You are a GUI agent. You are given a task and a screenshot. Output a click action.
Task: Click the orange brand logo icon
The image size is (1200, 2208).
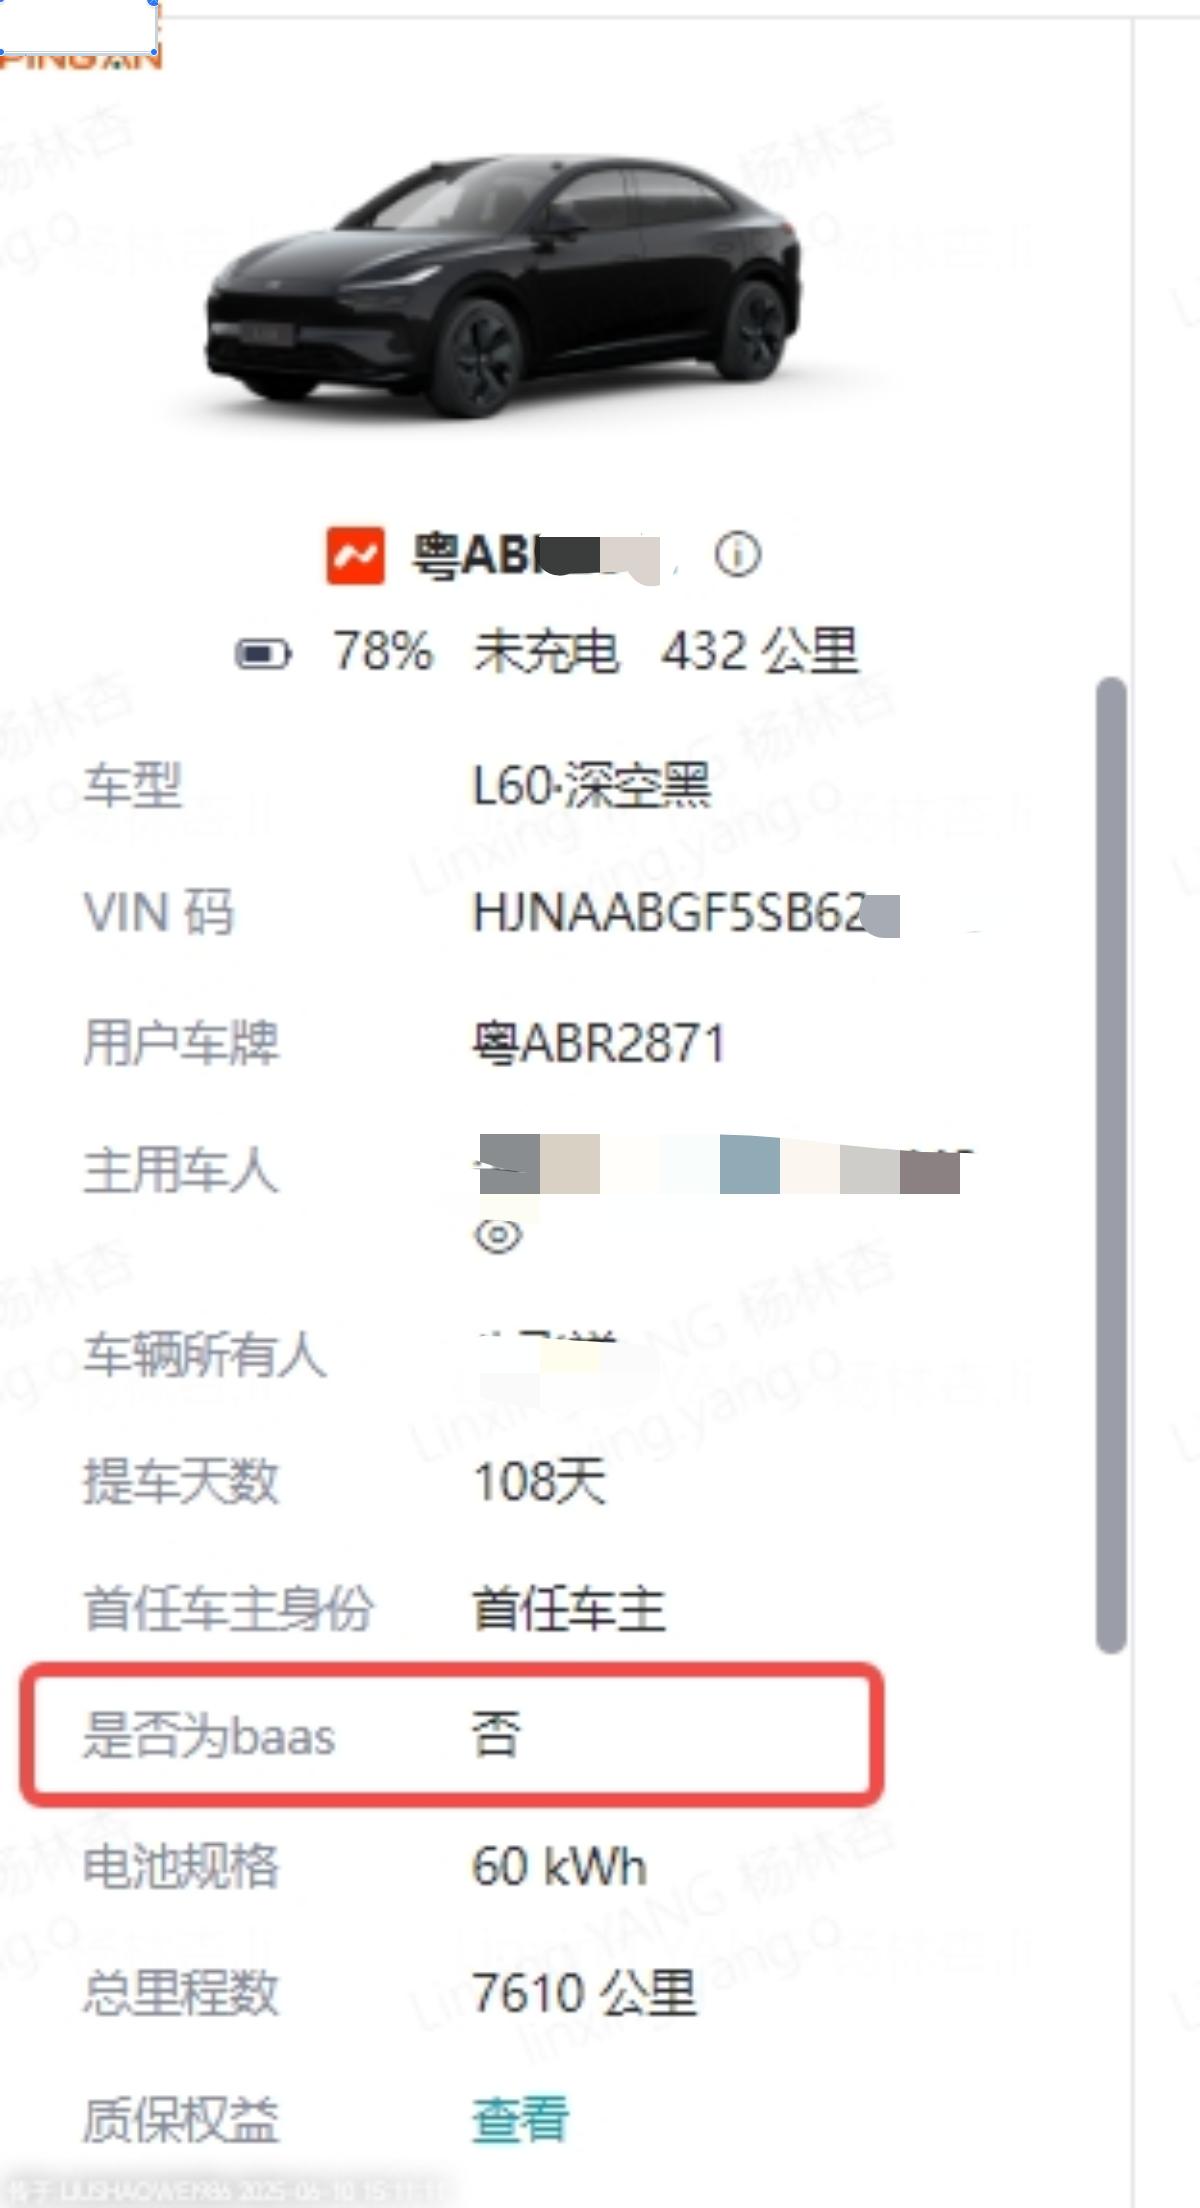pos(355,555)
